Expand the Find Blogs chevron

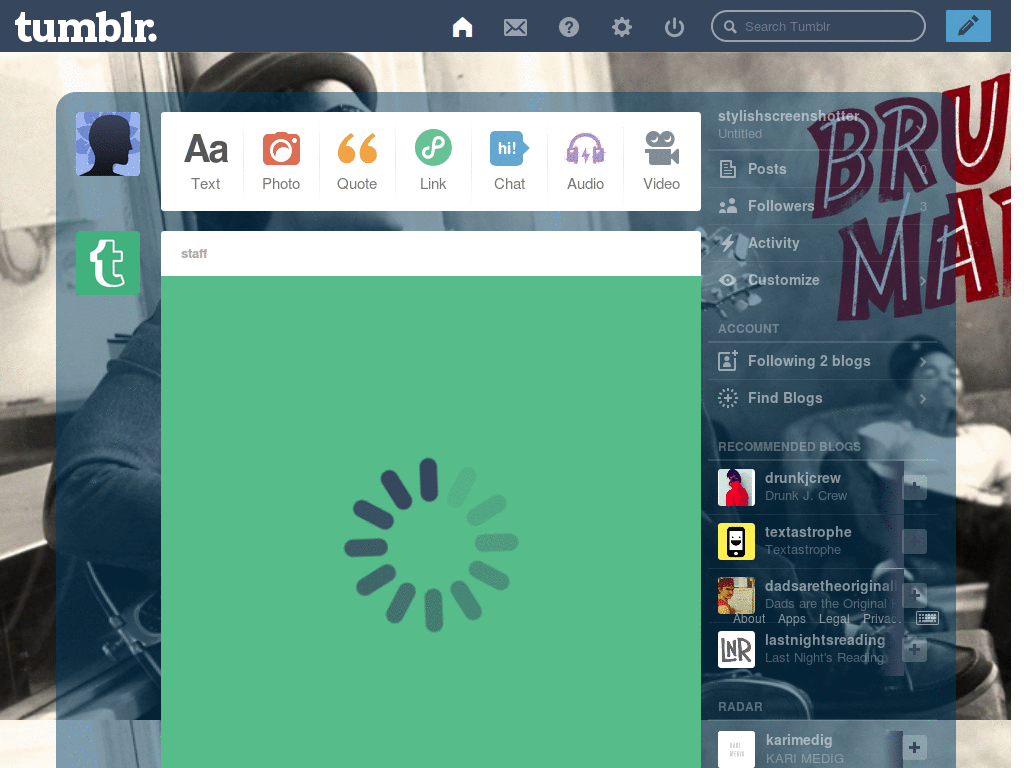(x=923, y=398)
